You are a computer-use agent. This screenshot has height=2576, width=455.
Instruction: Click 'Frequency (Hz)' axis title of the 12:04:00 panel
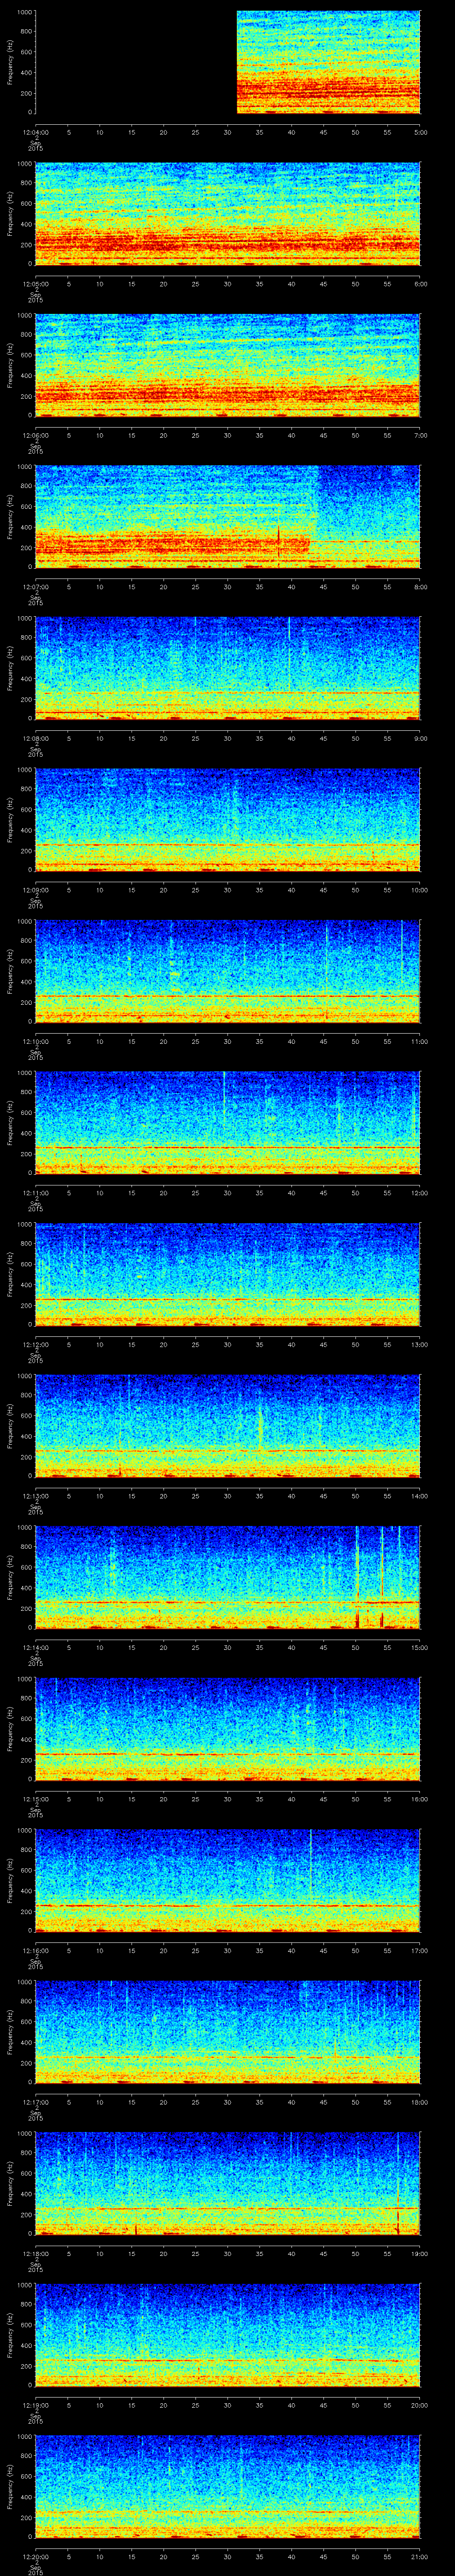point(10,63)
